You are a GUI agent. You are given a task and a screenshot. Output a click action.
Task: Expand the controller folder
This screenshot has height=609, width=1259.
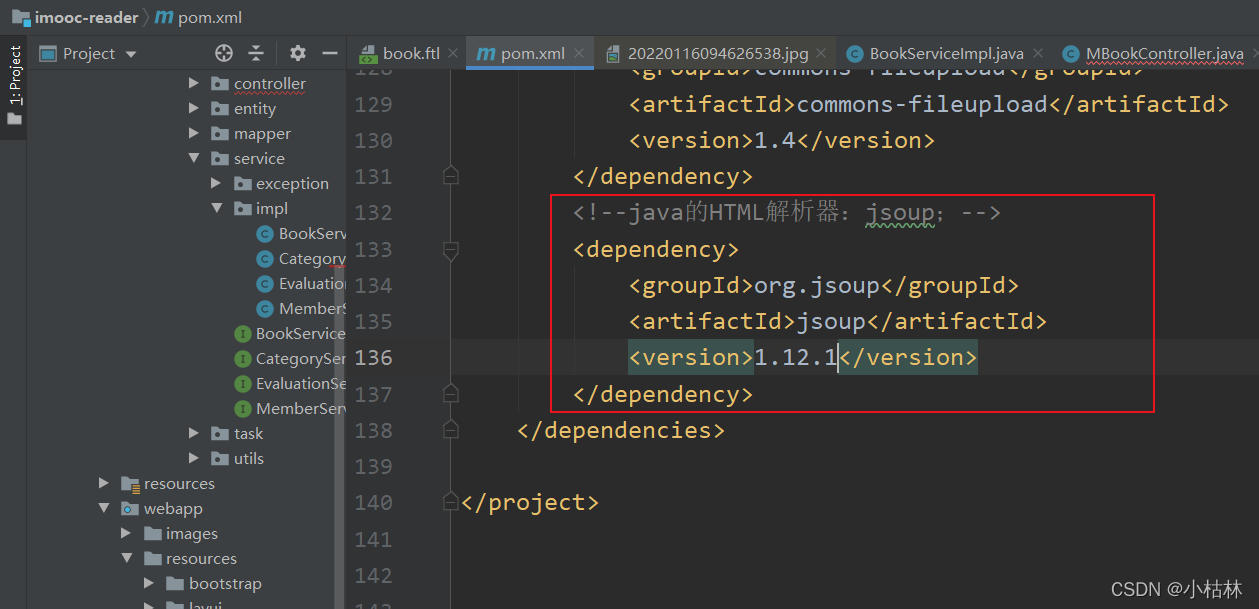pyautogui.click(x=194, y=84)
